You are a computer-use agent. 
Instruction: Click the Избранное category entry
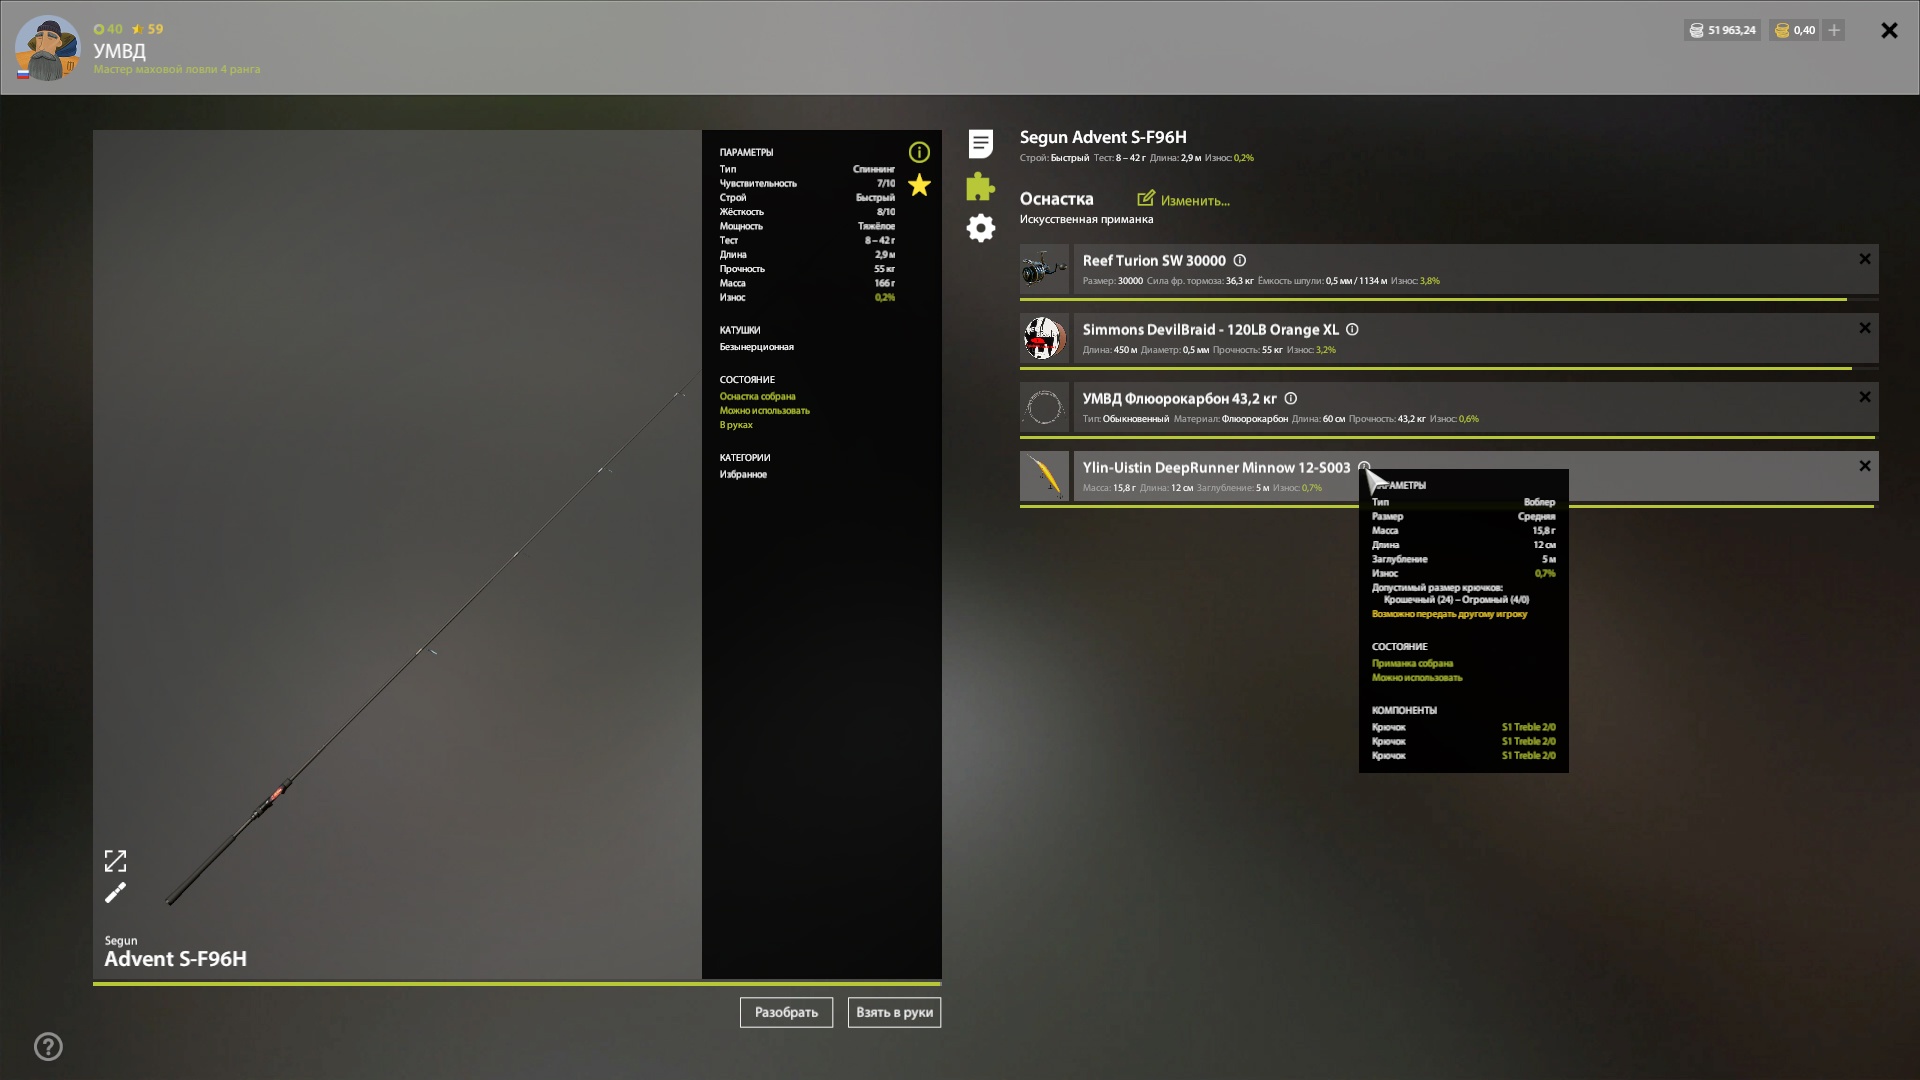(743, 474)
